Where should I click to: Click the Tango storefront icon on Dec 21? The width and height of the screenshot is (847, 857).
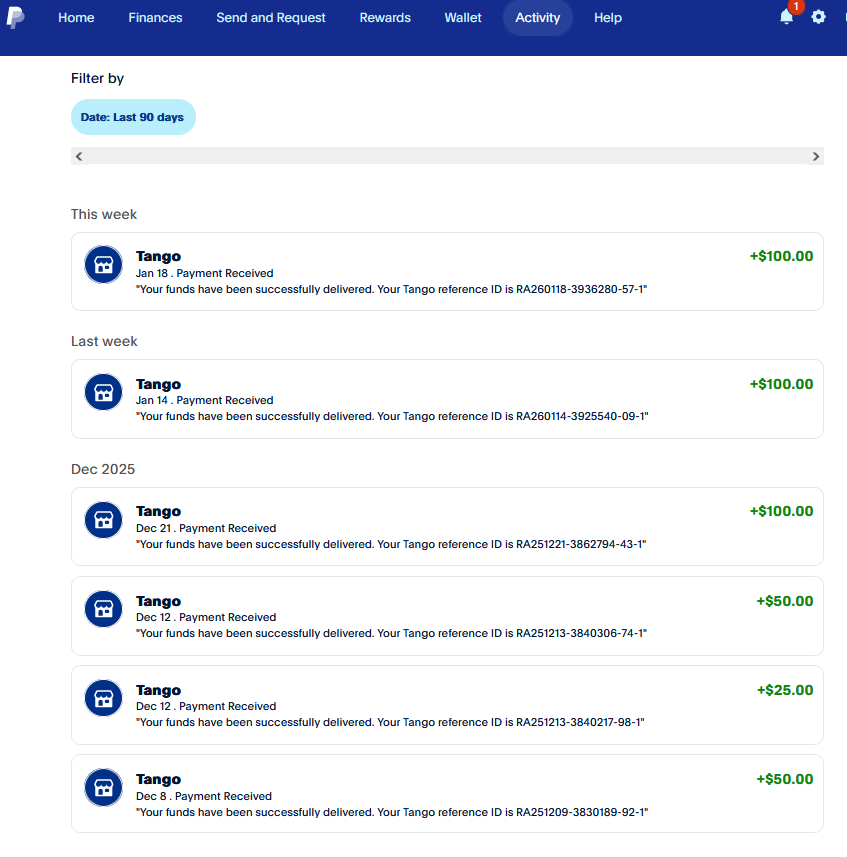(x=103, y=519)
